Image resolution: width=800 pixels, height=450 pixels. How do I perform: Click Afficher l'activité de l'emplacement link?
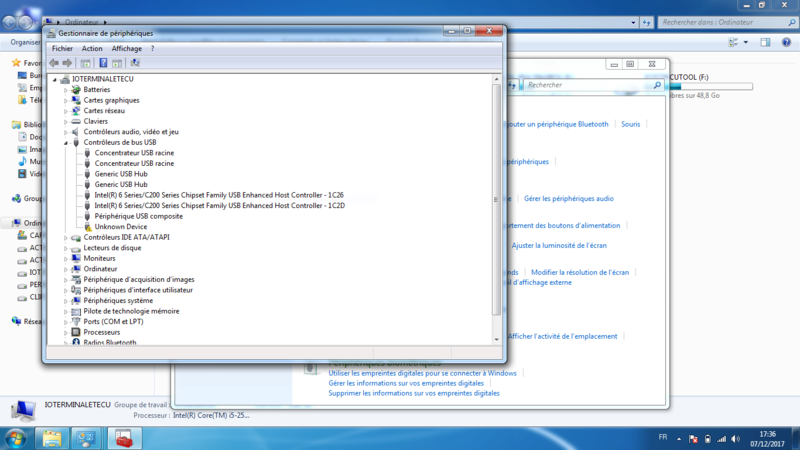pos(562,336)
